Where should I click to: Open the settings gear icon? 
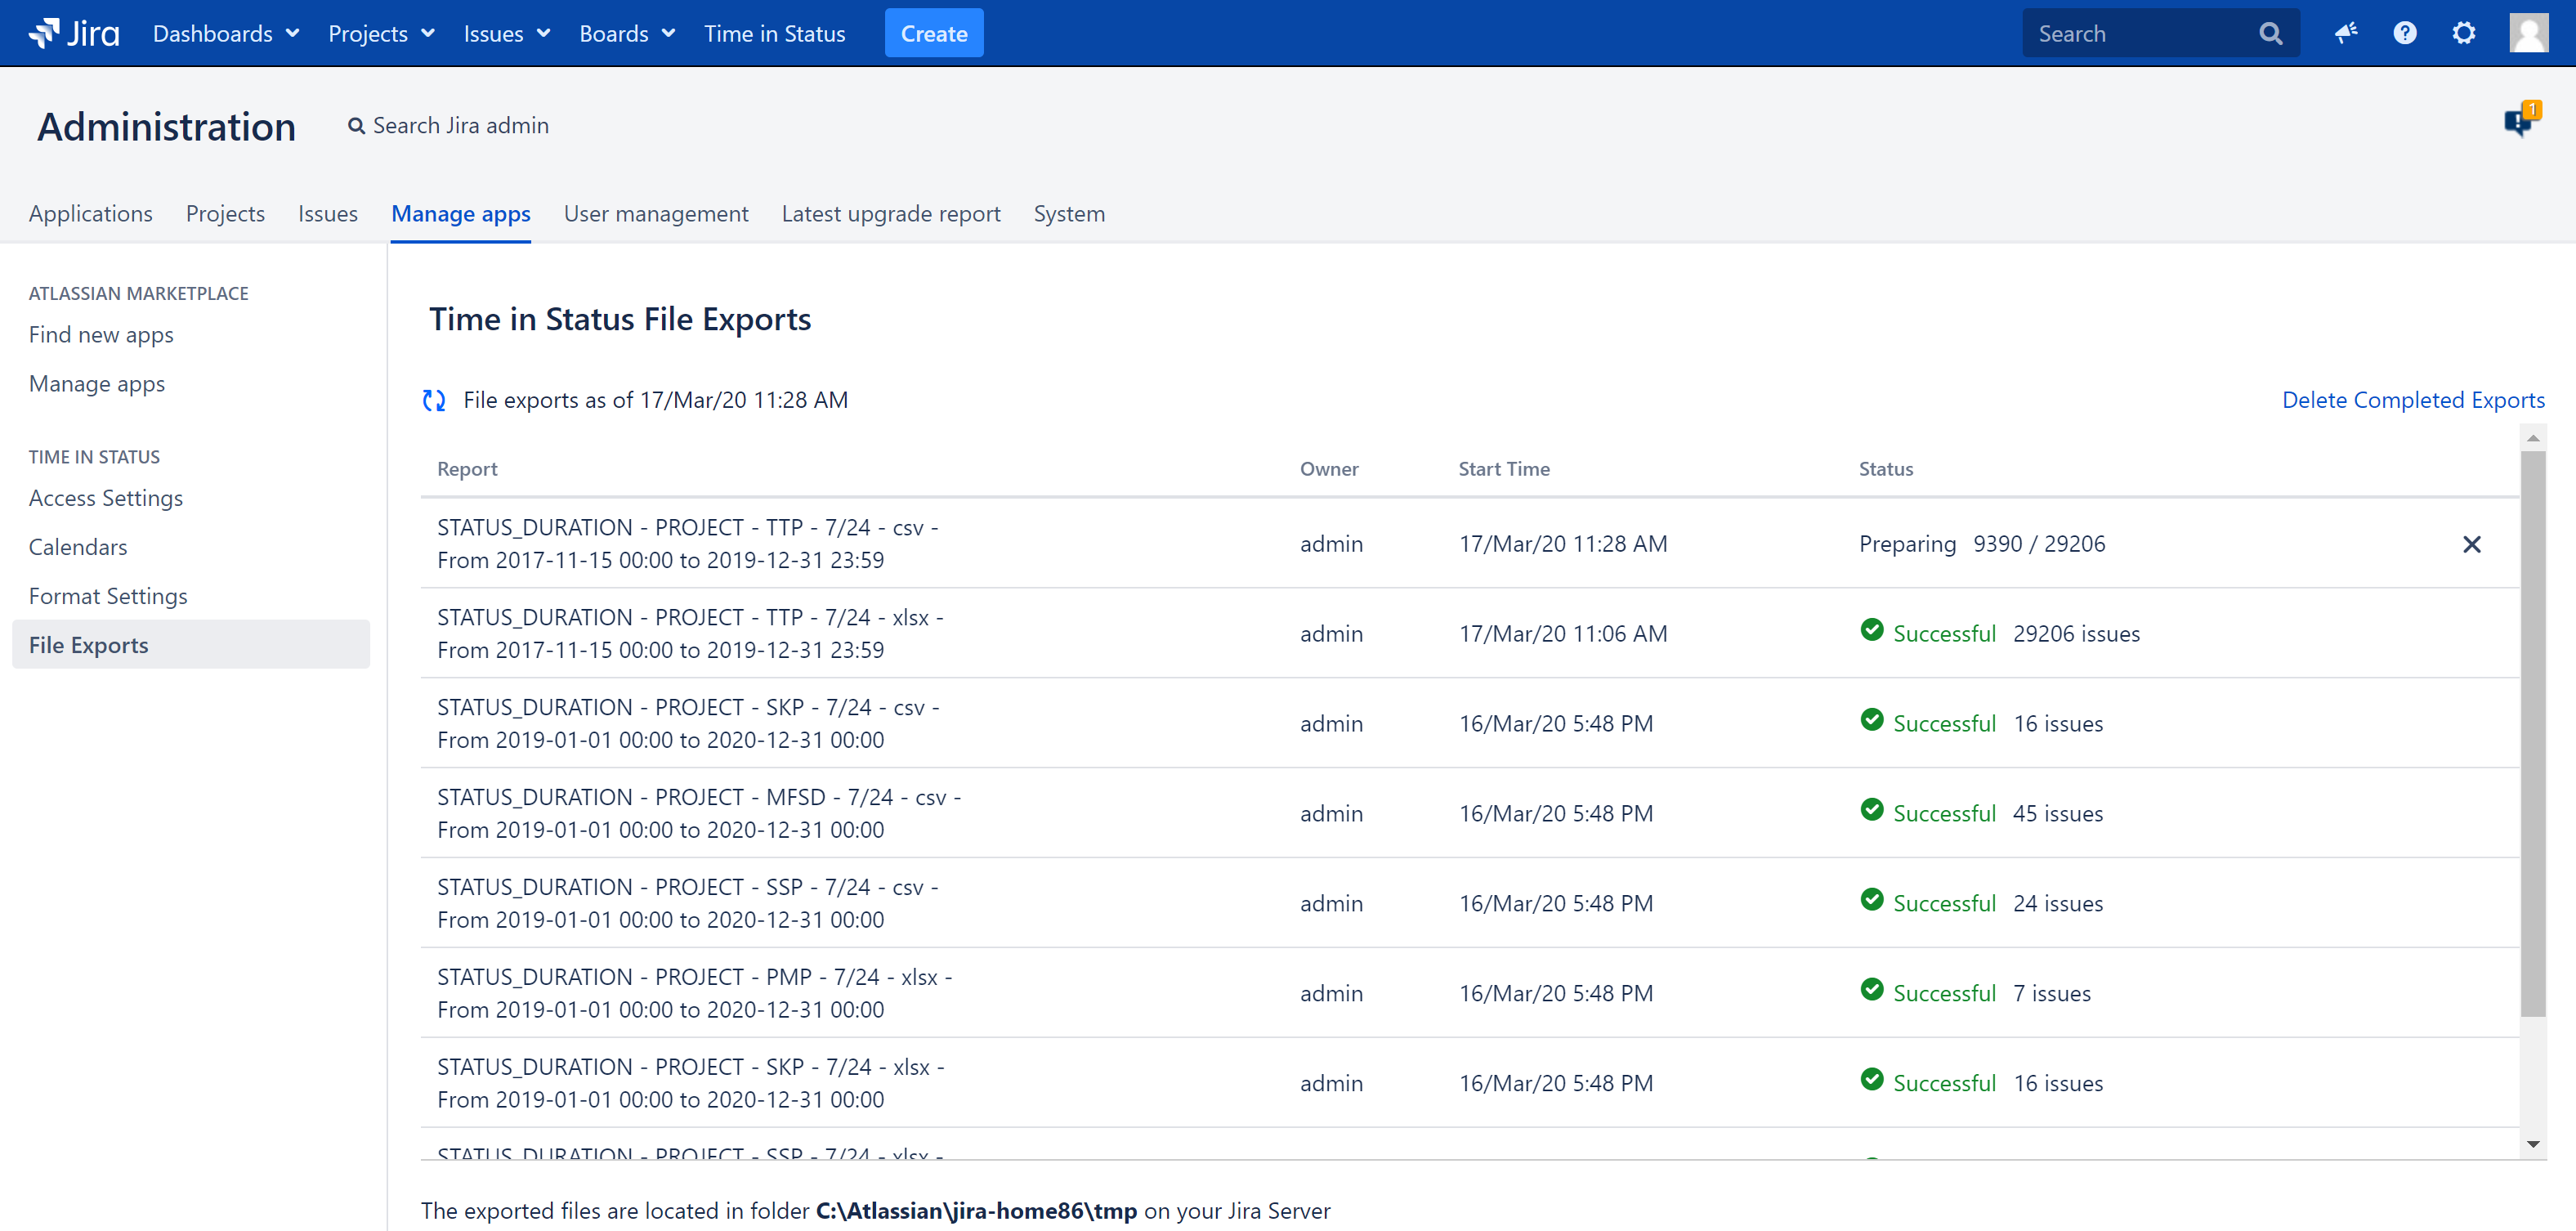point(2463,33)
